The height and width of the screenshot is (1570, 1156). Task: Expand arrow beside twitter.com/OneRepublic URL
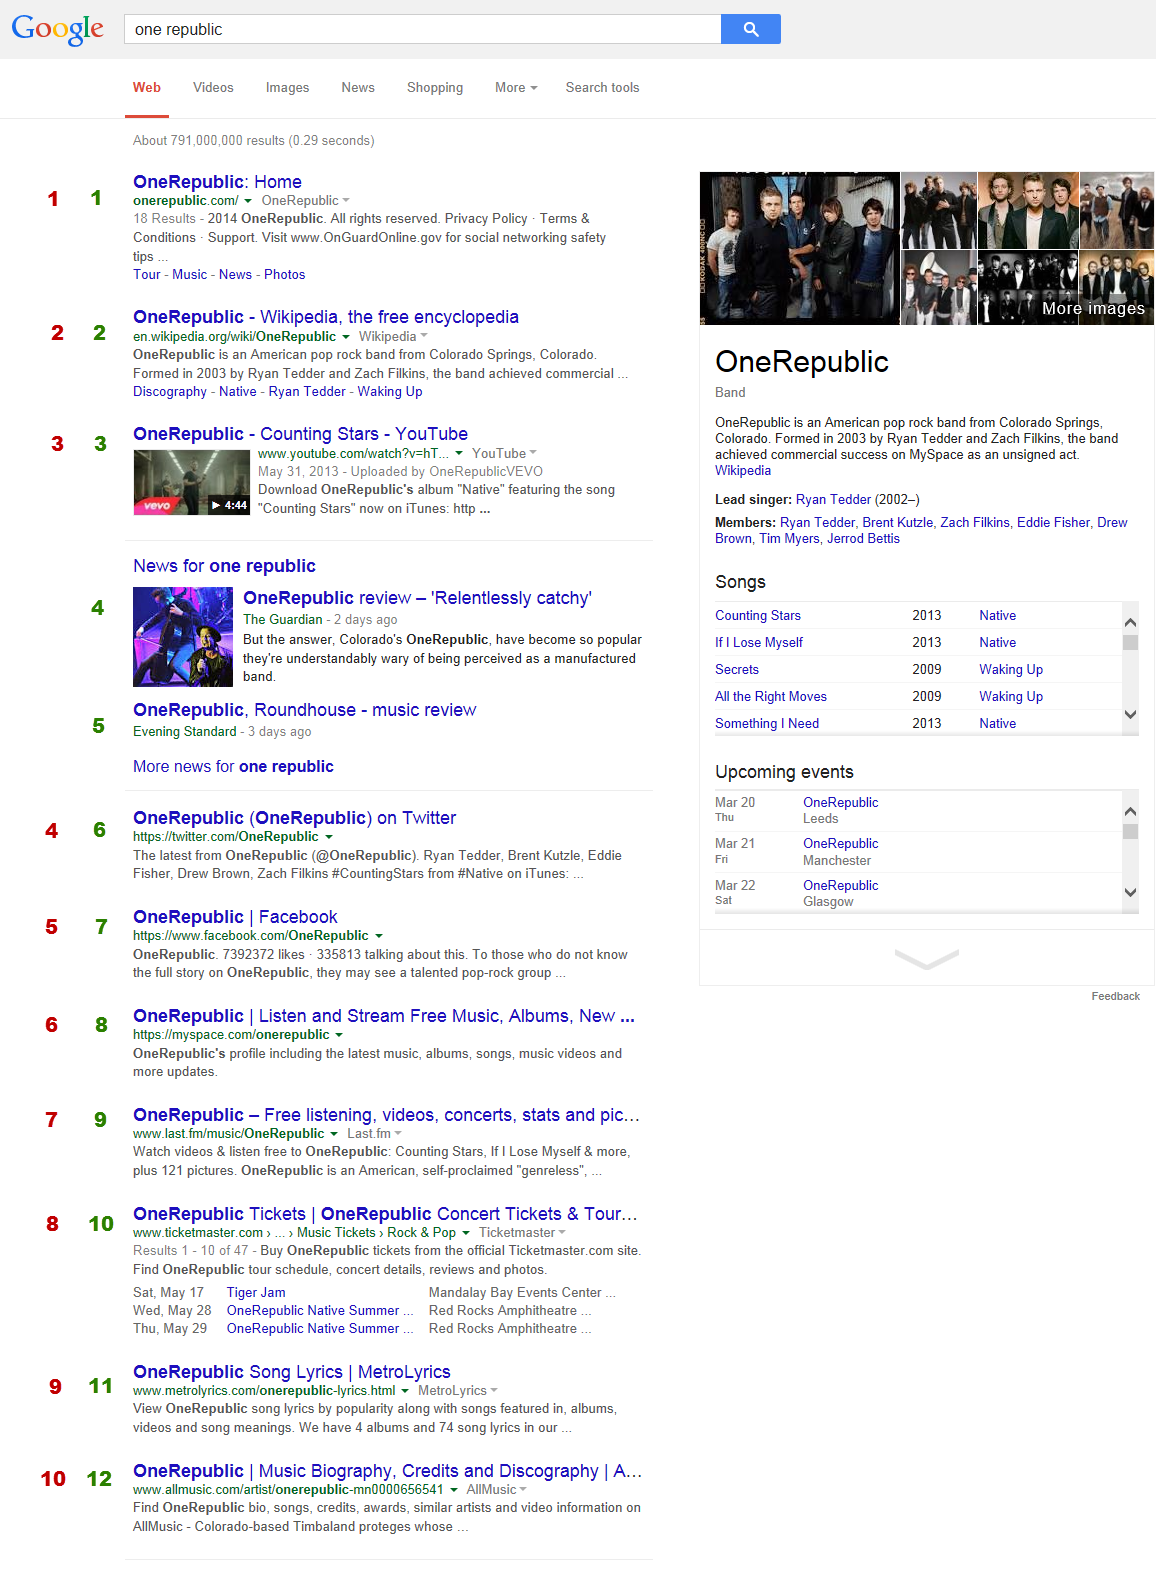329,837
